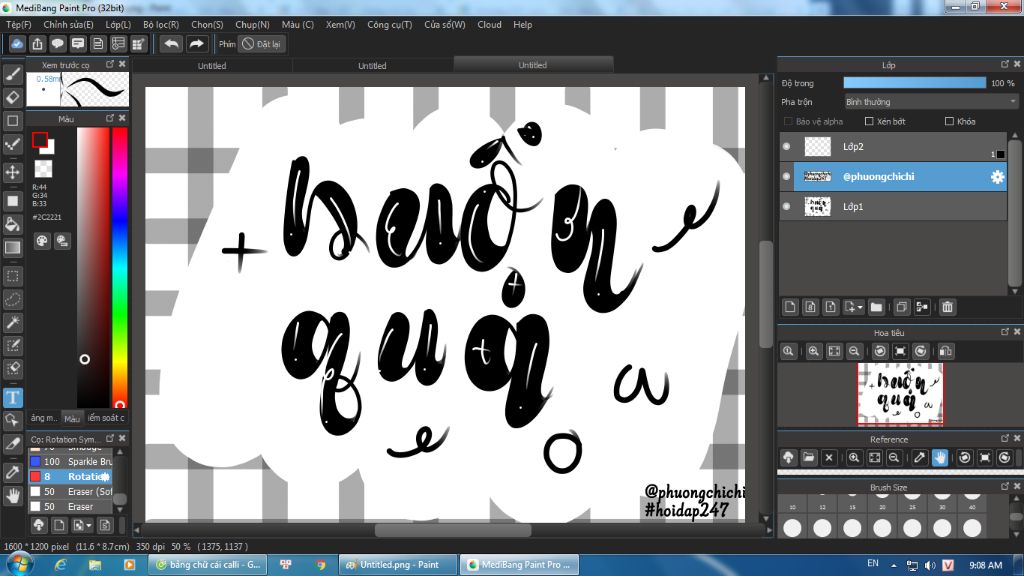
Task: Open the Cloud menu
Action: pyautogui.click(x=489, y=25)
